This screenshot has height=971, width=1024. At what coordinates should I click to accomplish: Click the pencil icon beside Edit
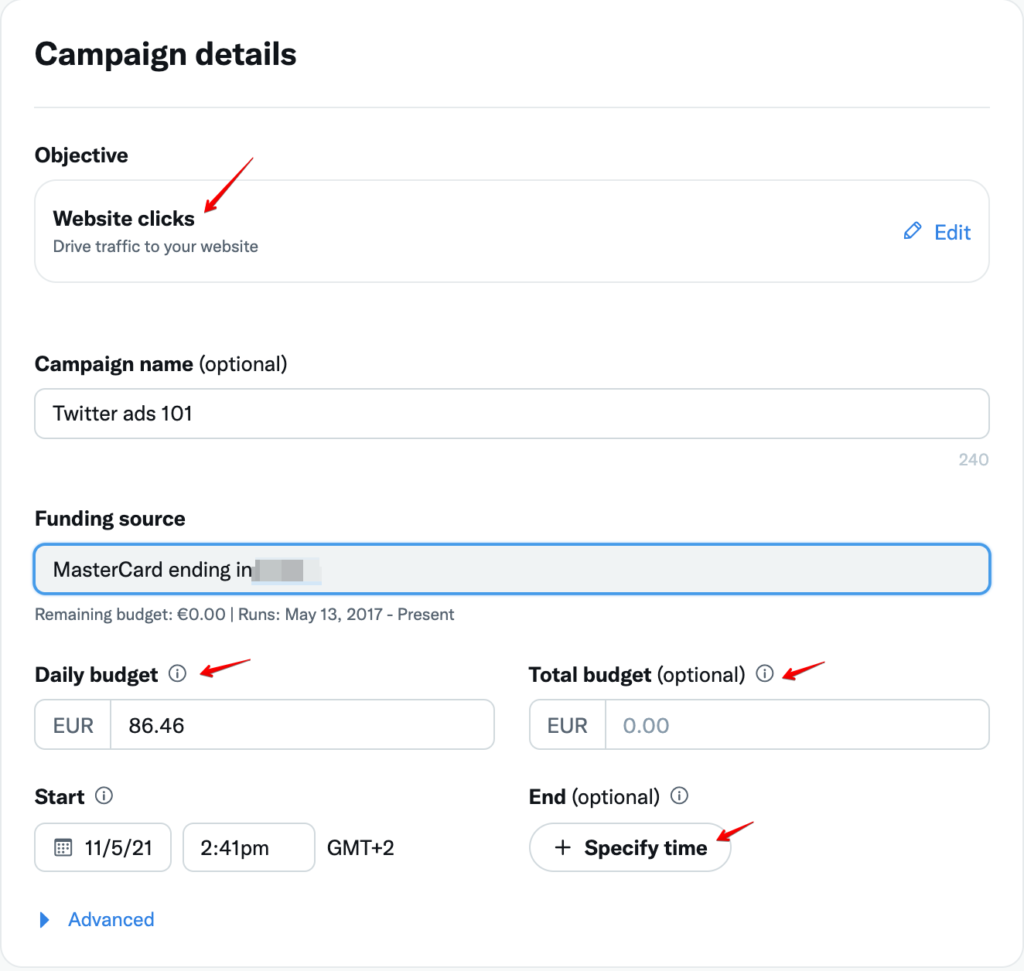tap(912, 232)
